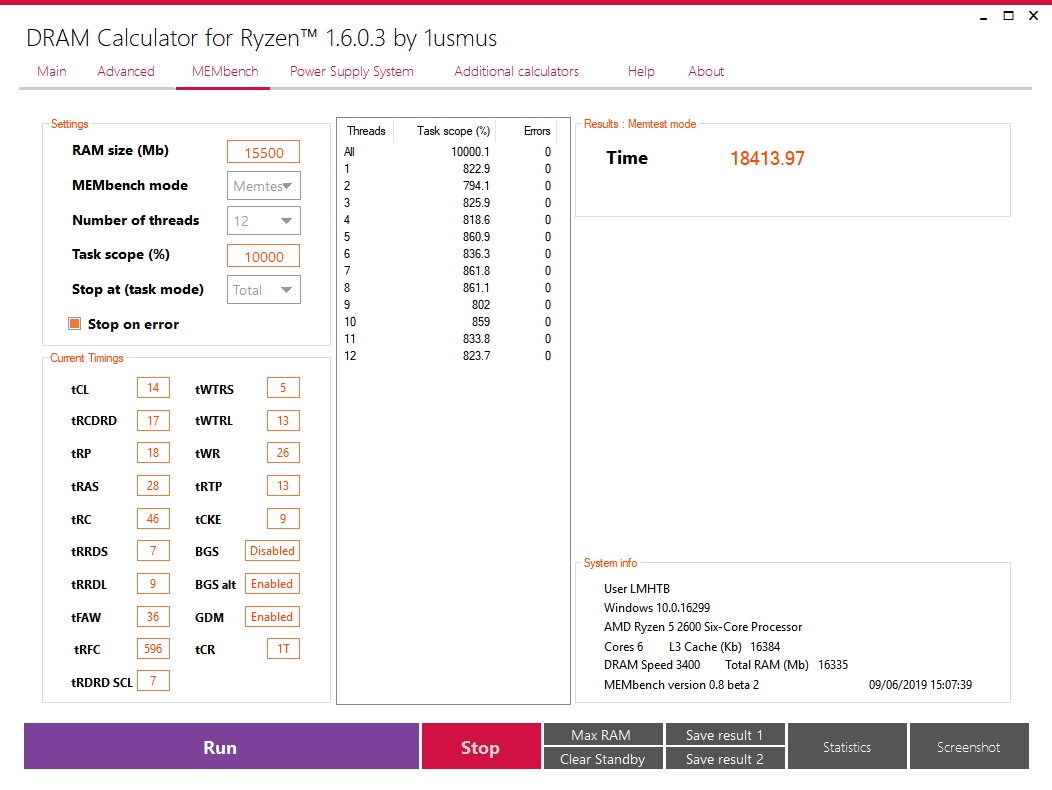The image size is (1052, 790).
Task: Click the tWTRS value 5
Action: (283, 388)
